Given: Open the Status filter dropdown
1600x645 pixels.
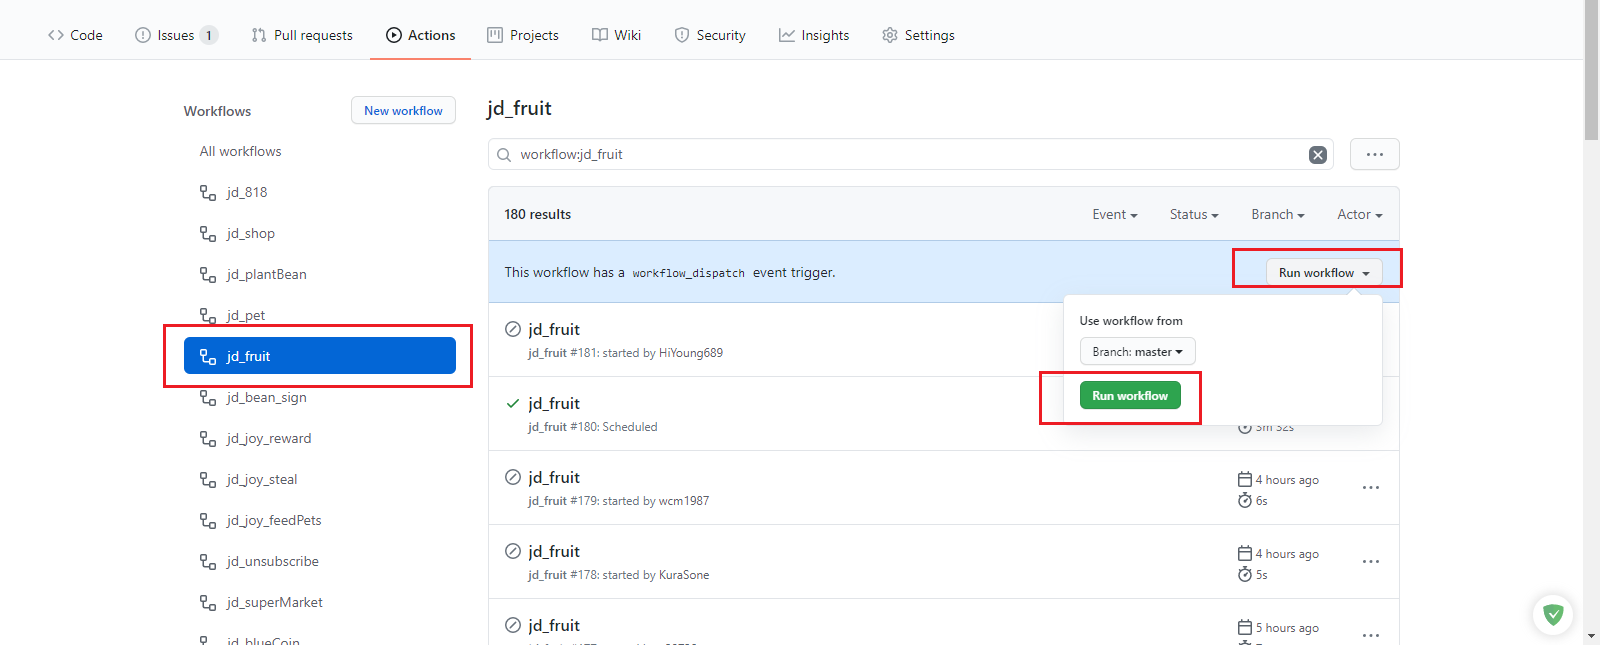Looking at the screenshot, I should click(1194, 214).
